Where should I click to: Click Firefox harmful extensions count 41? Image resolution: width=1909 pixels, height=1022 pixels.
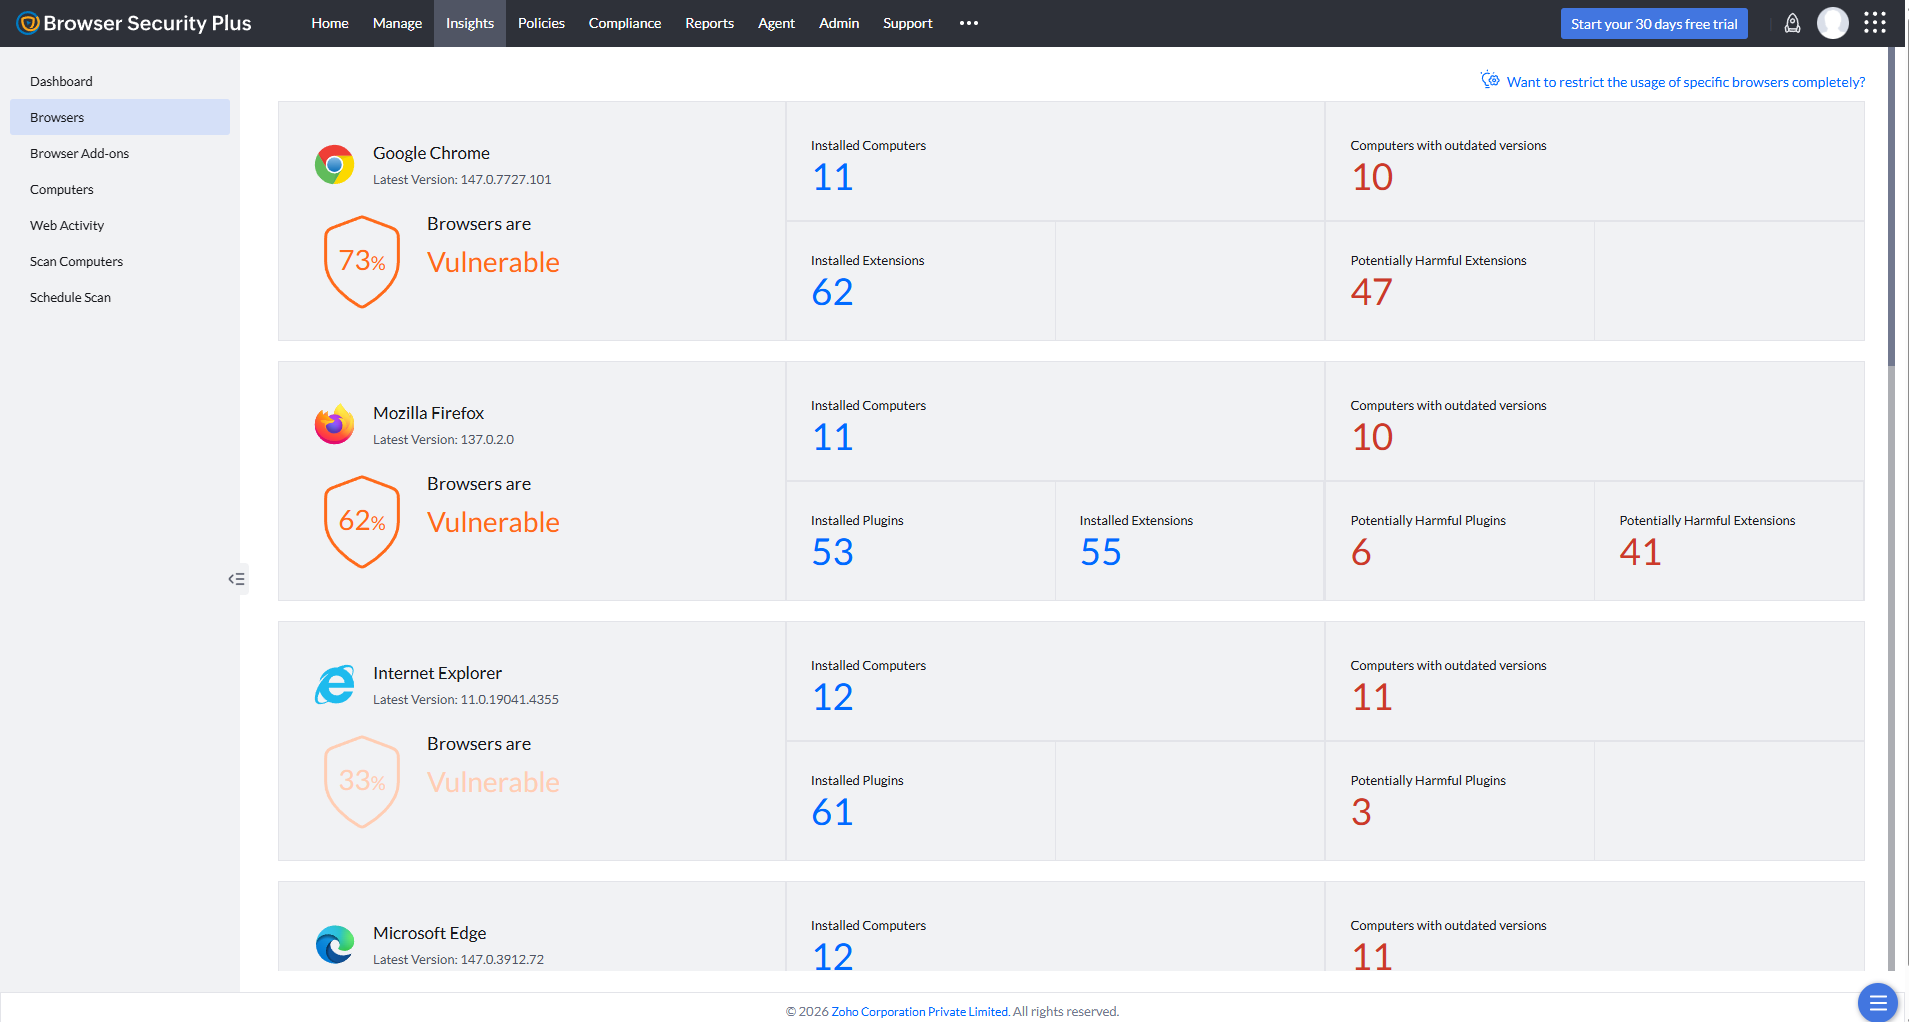tap(1640, 552)
